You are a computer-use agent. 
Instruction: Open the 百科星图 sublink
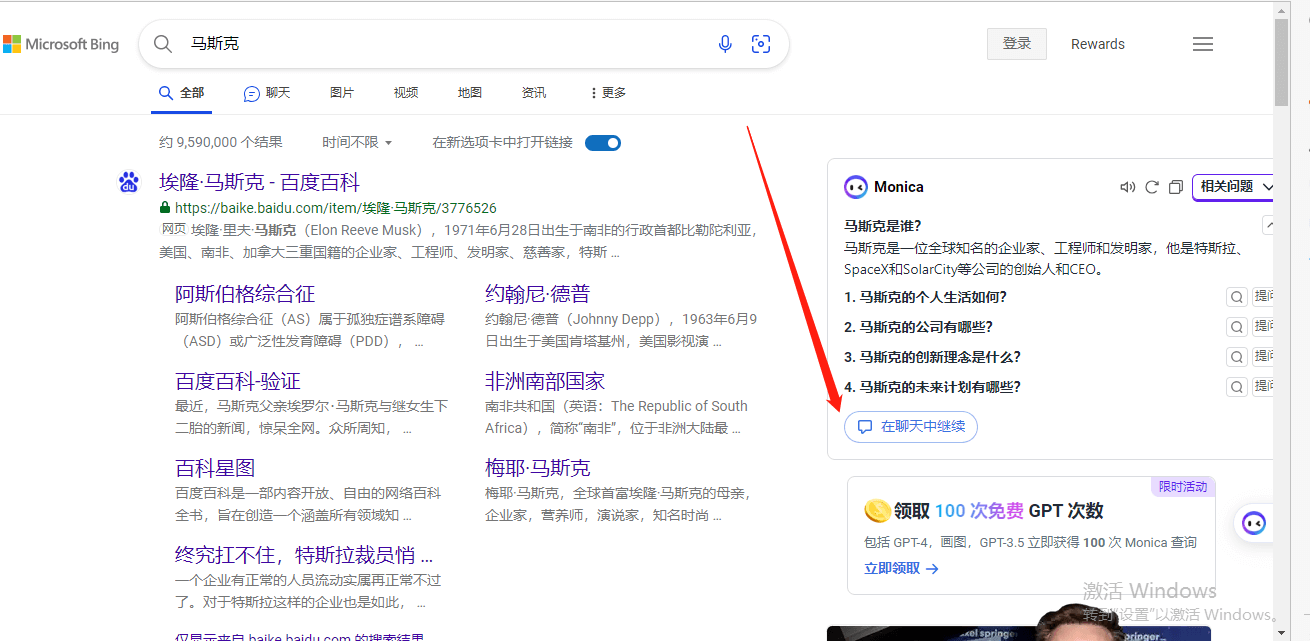pyautogui.click(x=215, y=468)
